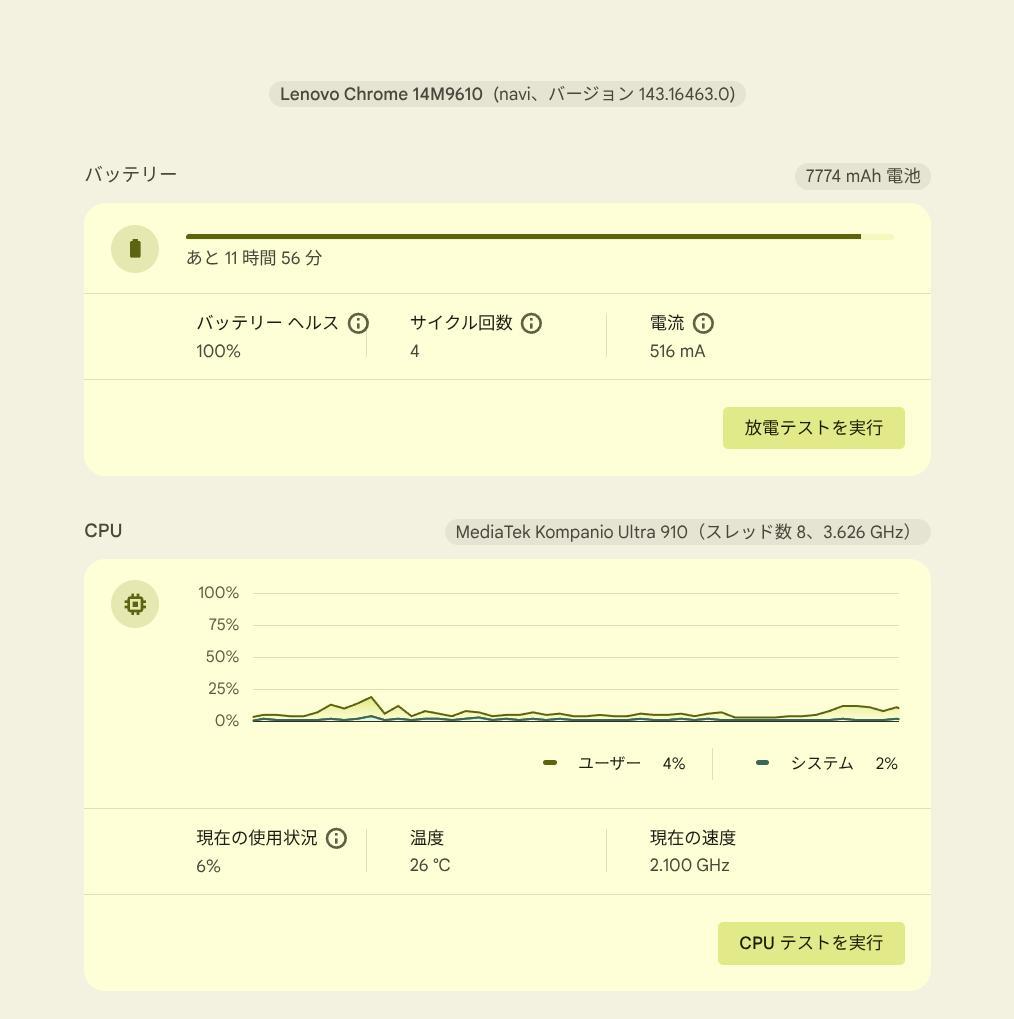1014x1019 pixels.
Task: Click the 100% label on chart axis
Action: pos(218,593)
